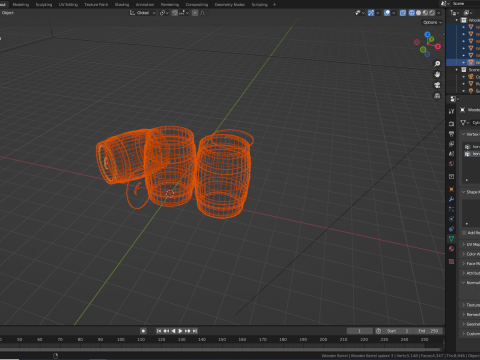480x360 pixels.
Task: Click the green Y axis on navigation gizmo
Action: click(x=431, y=39)
